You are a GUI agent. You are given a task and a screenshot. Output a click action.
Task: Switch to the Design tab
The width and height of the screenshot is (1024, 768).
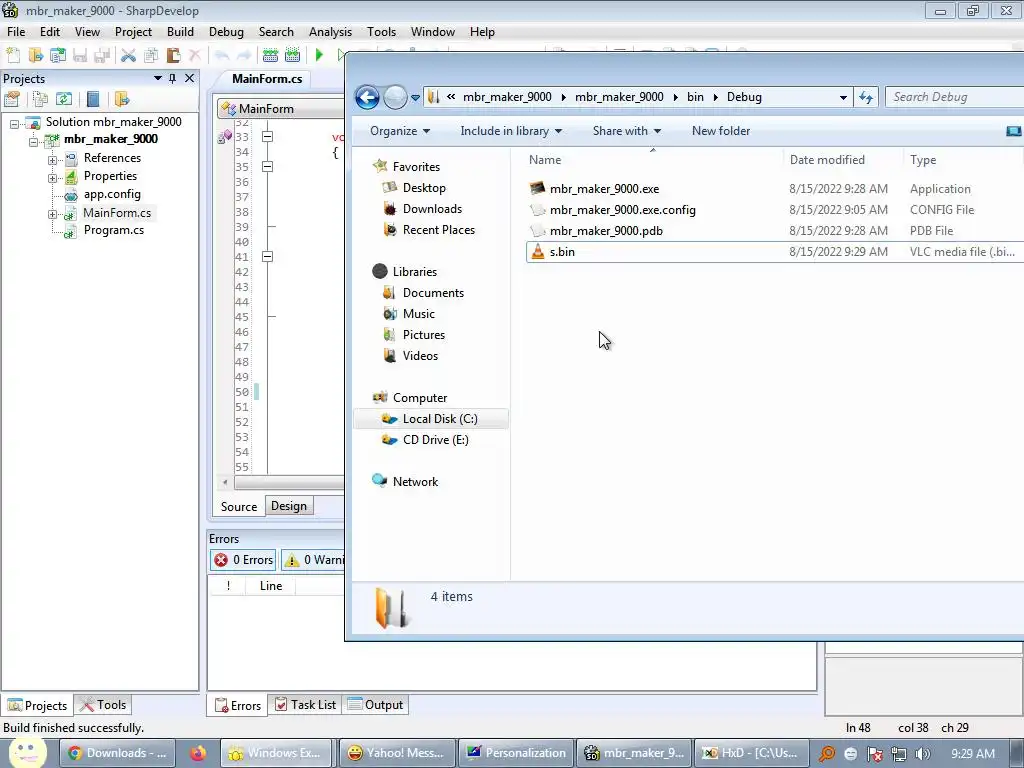tap(289, 506)
